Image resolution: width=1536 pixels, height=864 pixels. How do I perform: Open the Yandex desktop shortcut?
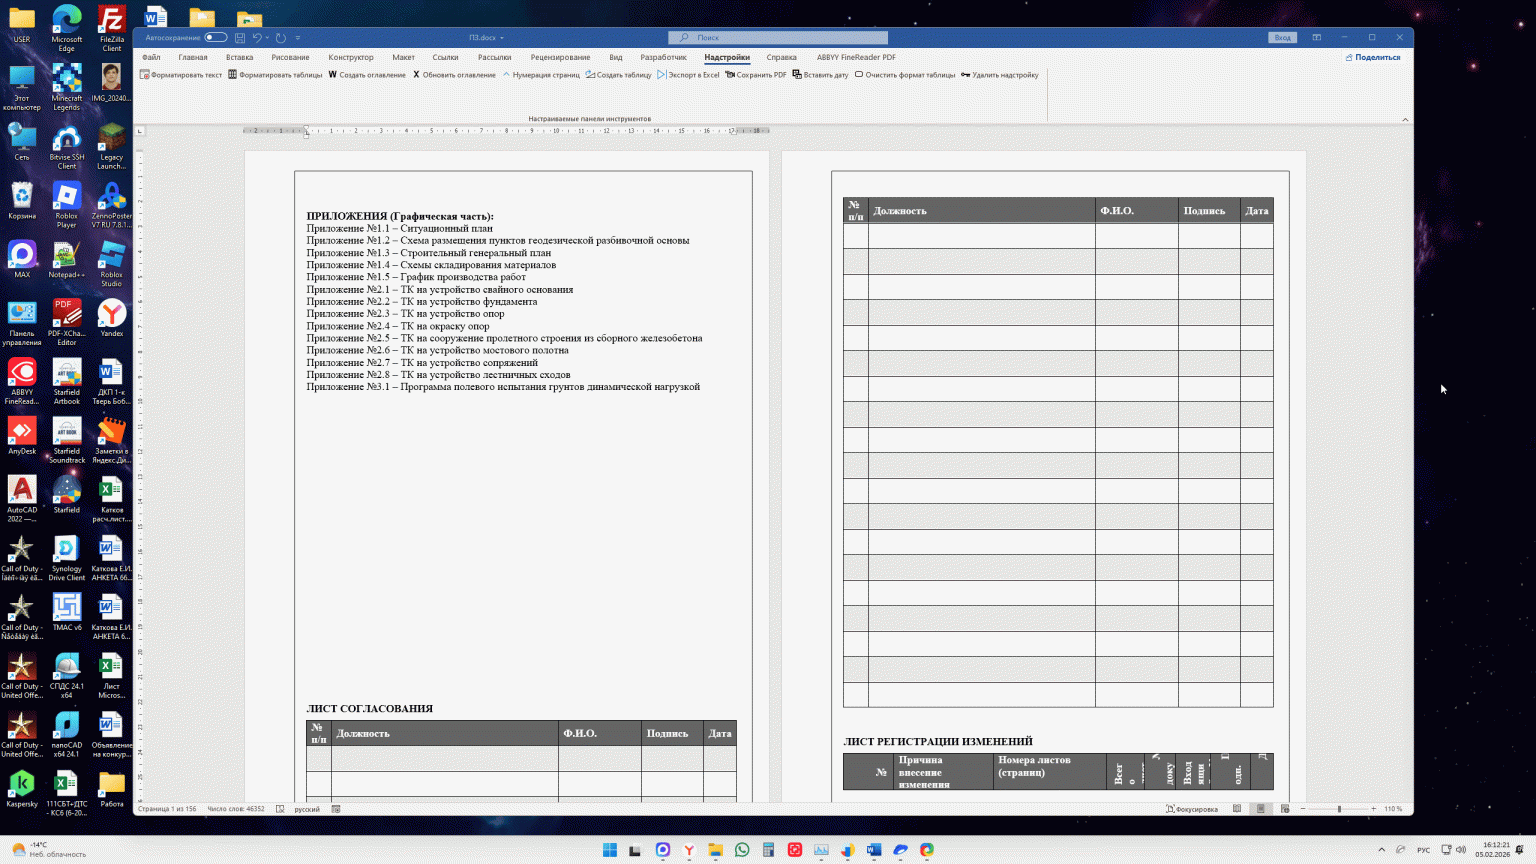pos(112,319)
